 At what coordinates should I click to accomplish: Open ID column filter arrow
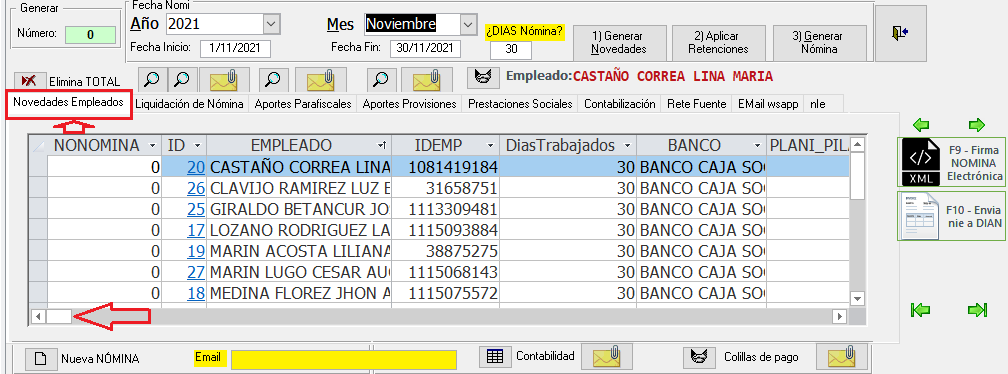pos(197,145)
